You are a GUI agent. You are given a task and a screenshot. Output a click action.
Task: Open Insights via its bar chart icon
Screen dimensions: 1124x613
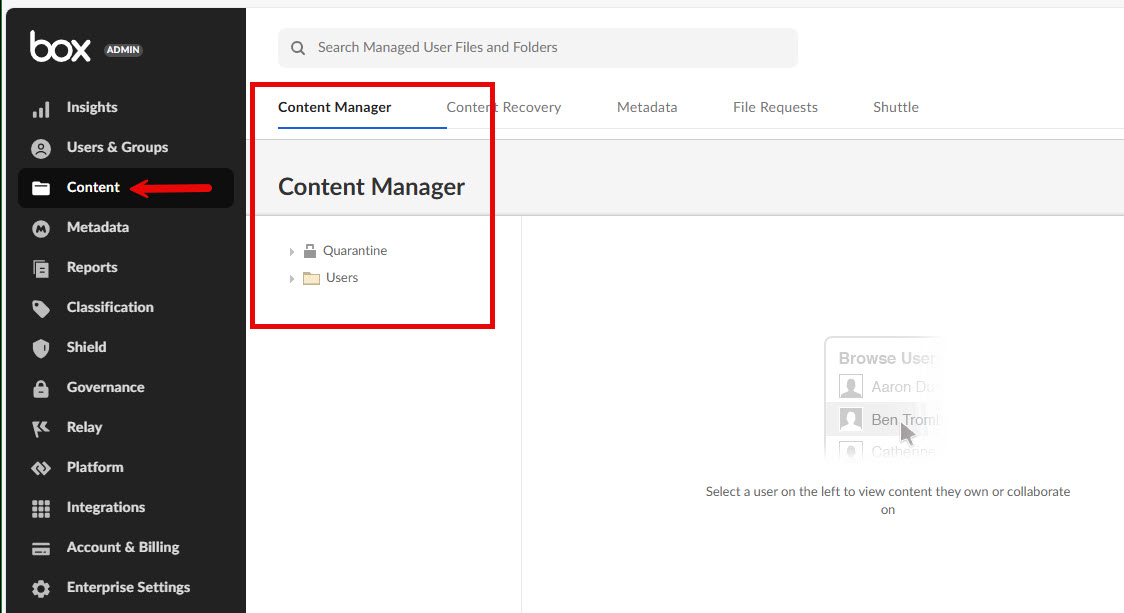pyautogui.click(x=41, y=108)
